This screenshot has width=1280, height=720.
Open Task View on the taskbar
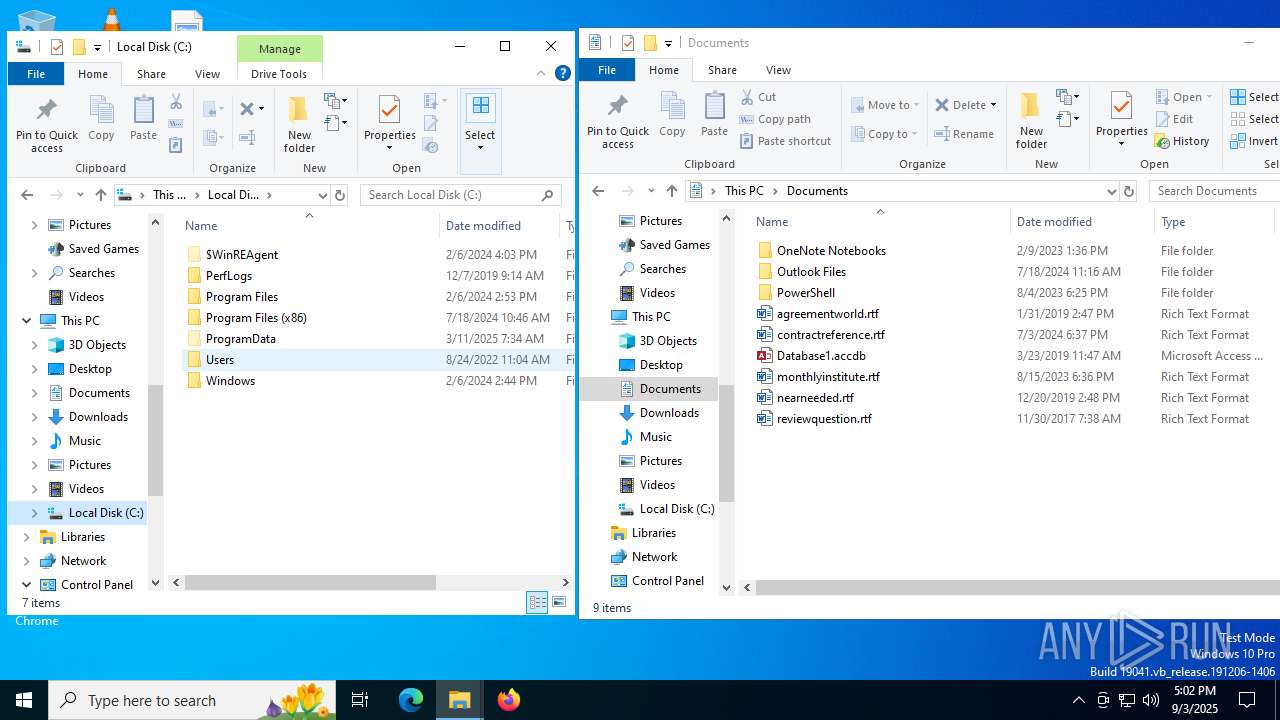360,700
